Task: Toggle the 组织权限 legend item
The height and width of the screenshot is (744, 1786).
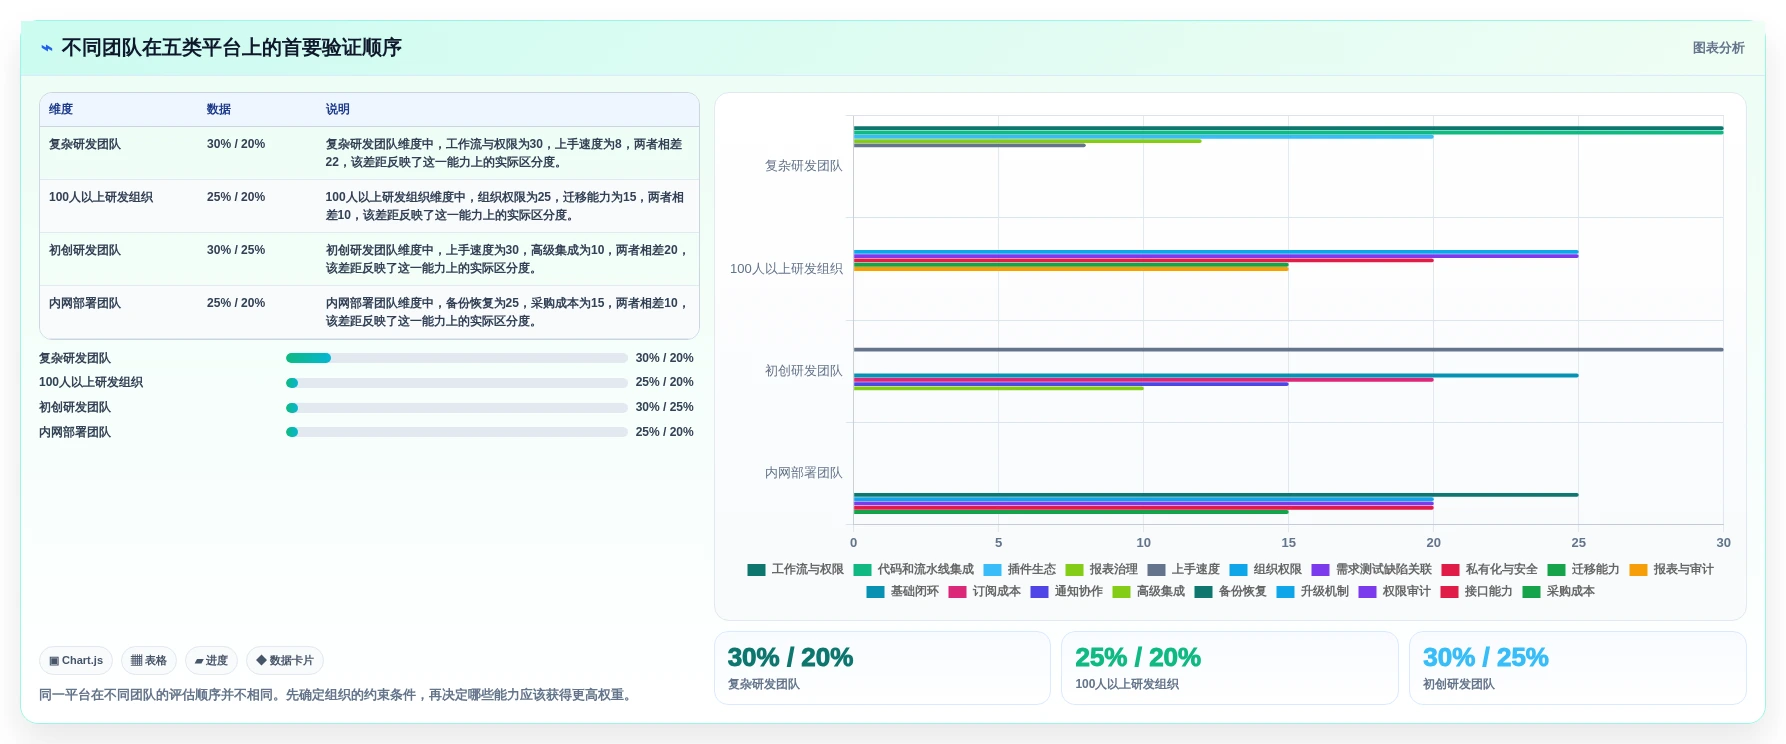Action: pyautogui.click(x=1266, y=569)
